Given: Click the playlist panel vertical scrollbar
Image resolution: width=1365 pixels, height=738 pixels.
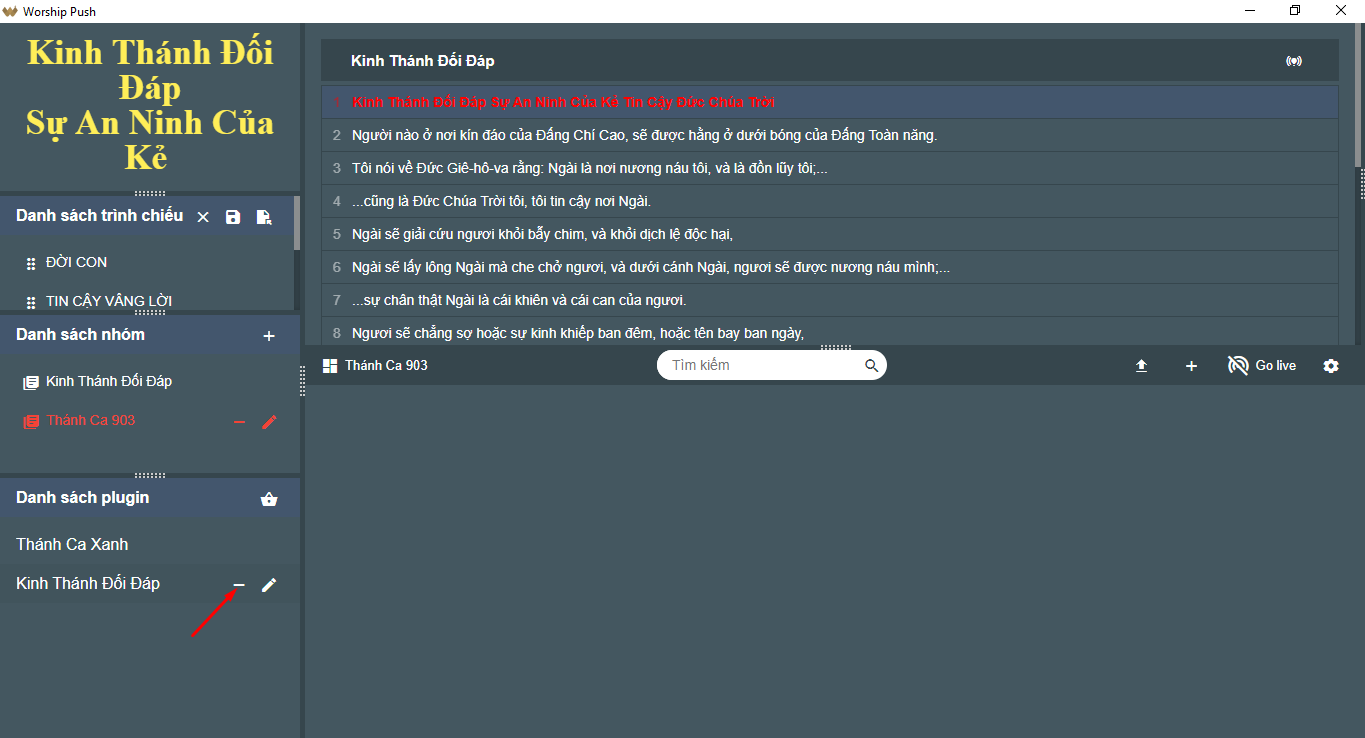Looking at the screenshot, I should [297, 223].
